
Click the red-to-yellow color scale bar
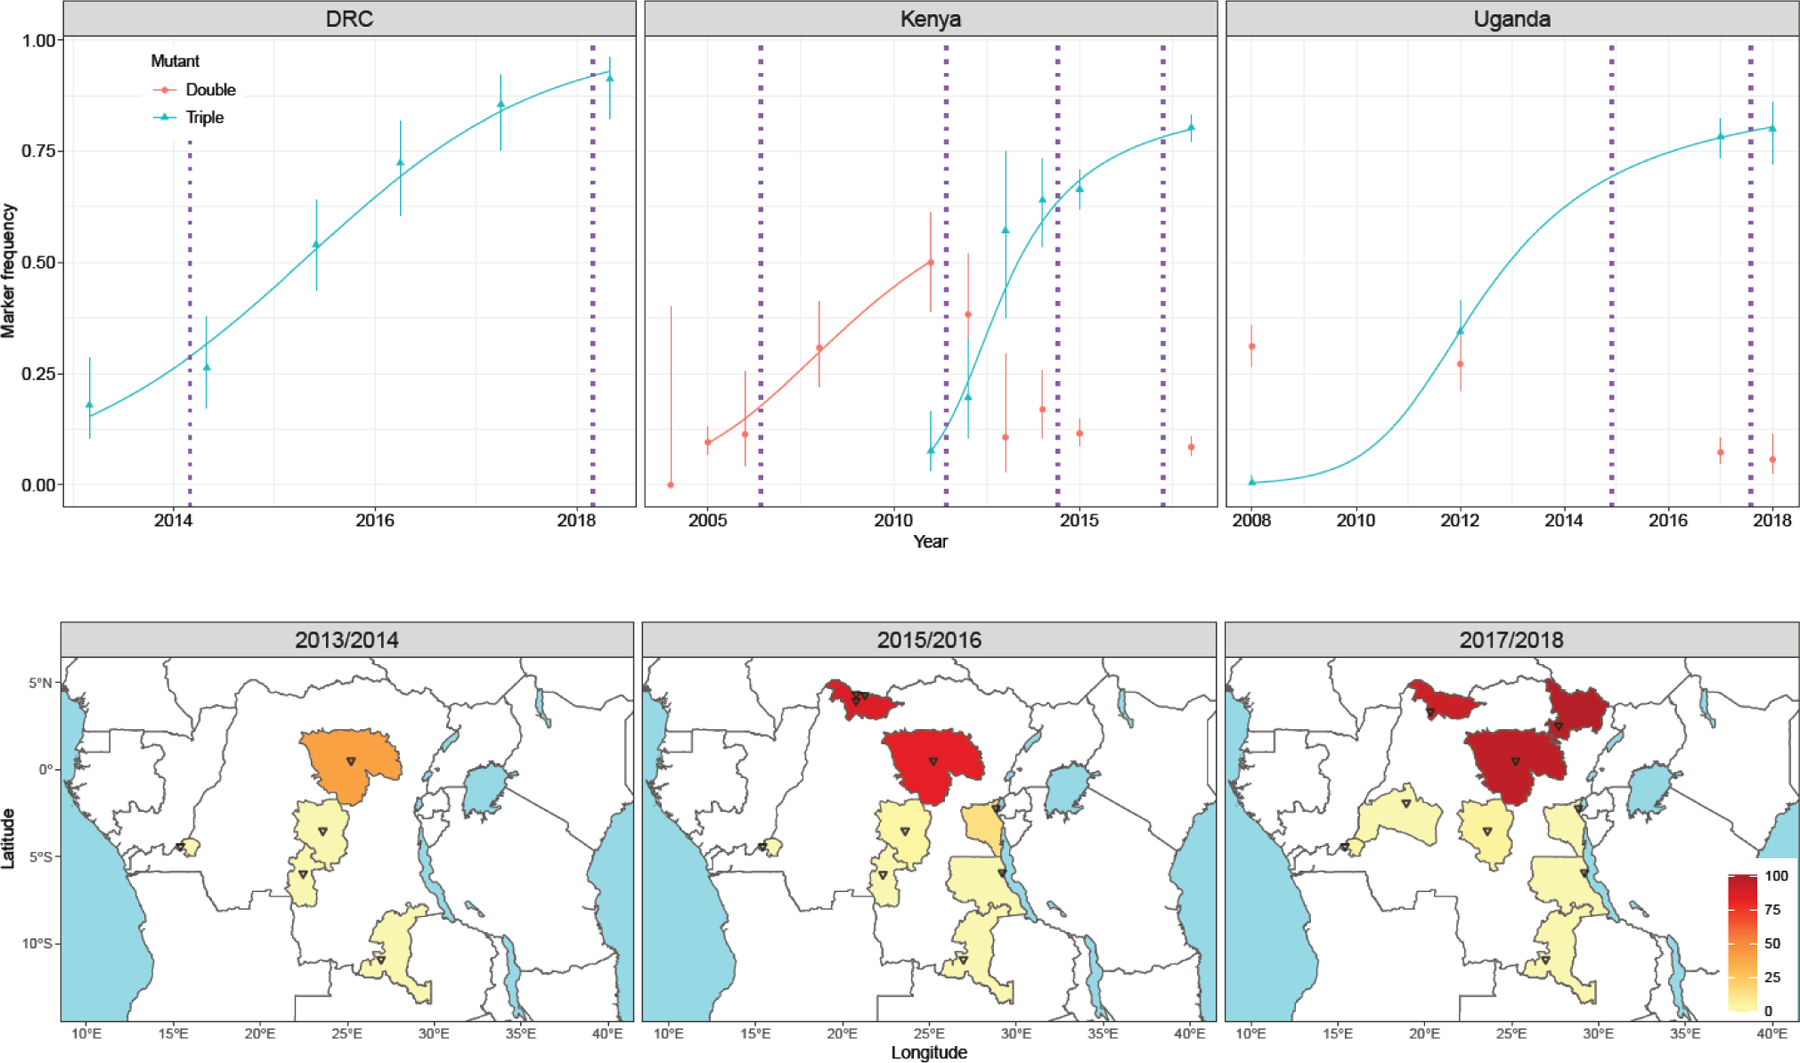coord(1742,943)
